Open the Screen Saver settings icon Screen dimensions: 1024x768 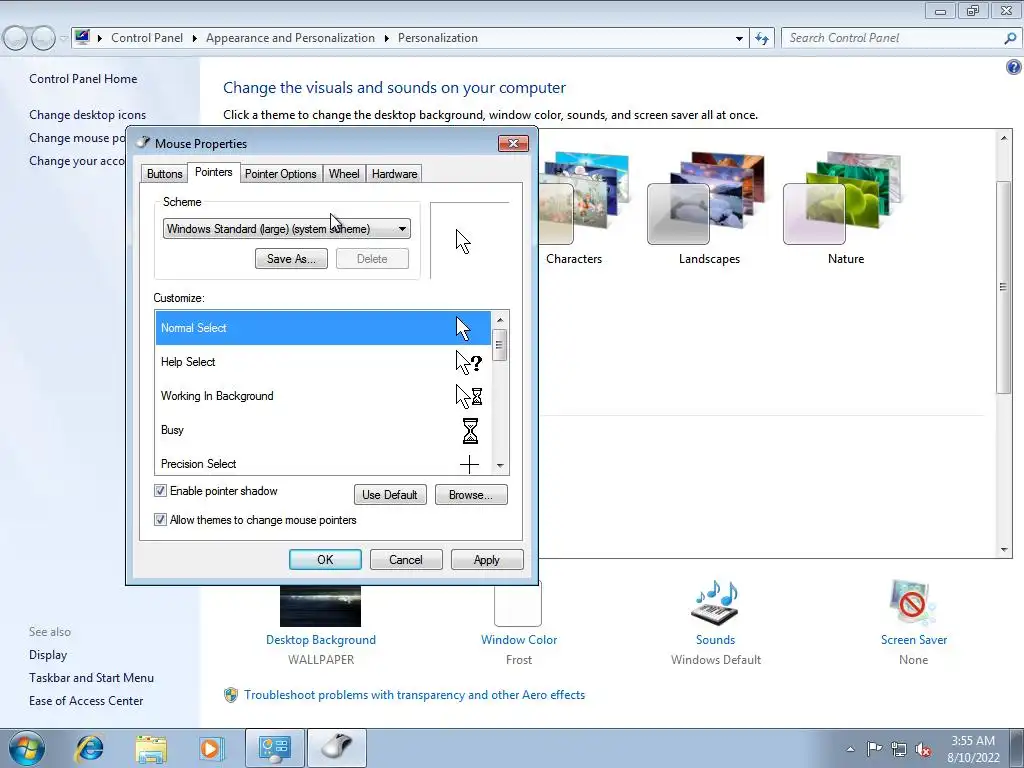912,603
